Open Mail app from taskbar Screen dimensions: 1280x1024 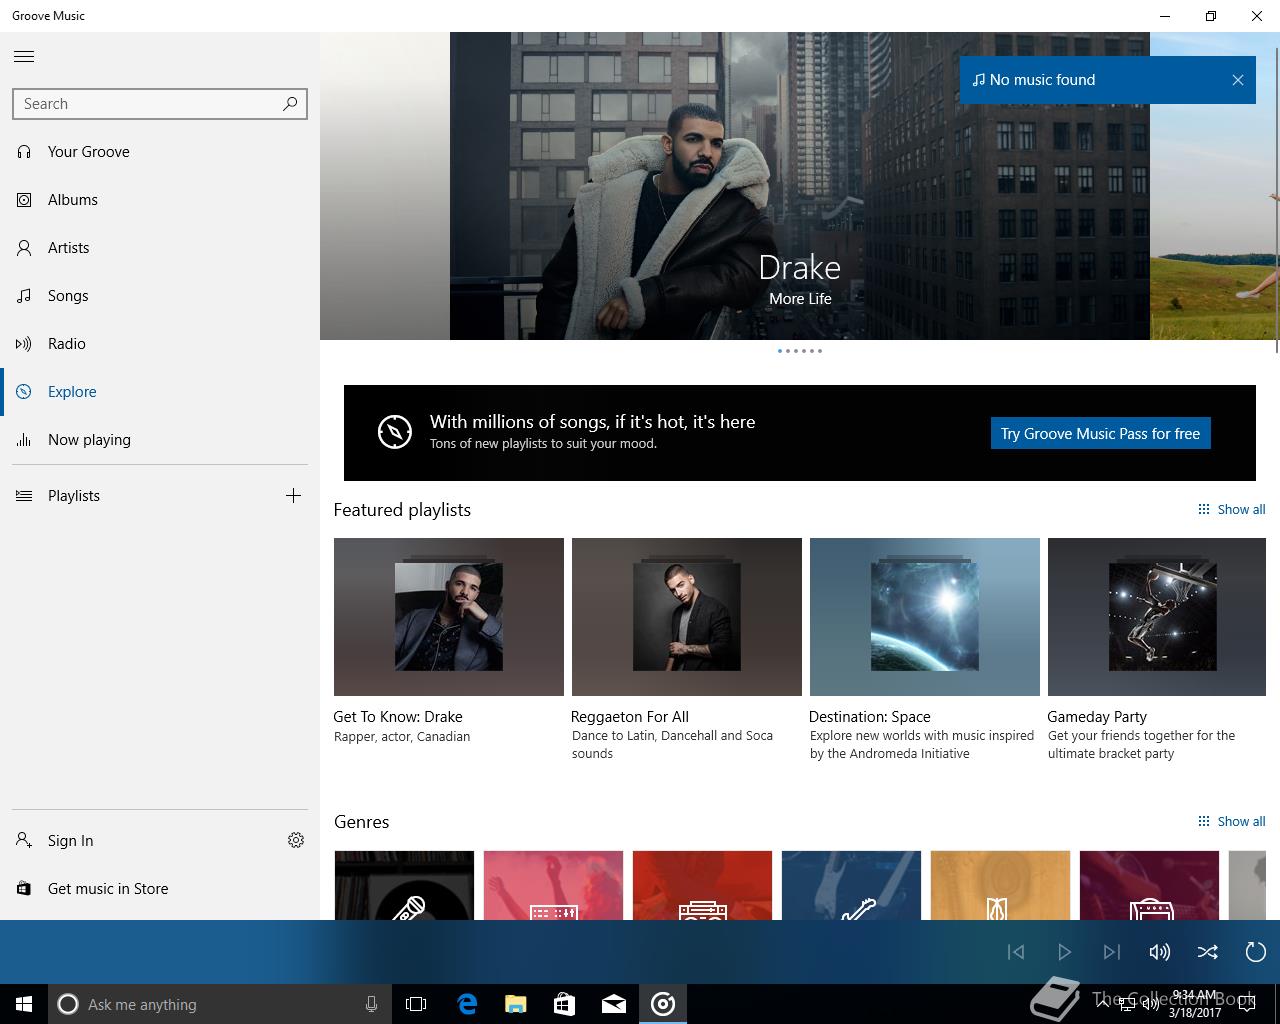[x=614, y=1004]
